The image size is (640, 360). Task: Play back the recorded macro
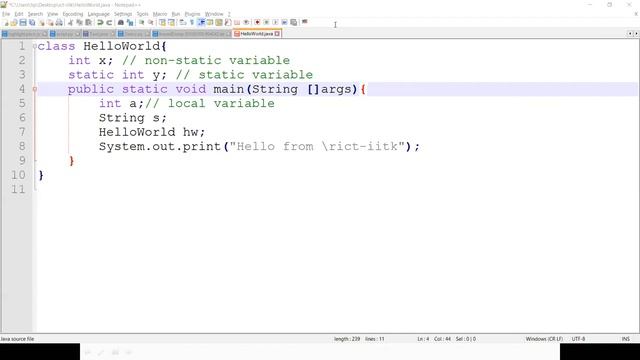pyautogui.click(x=275, y=22)
